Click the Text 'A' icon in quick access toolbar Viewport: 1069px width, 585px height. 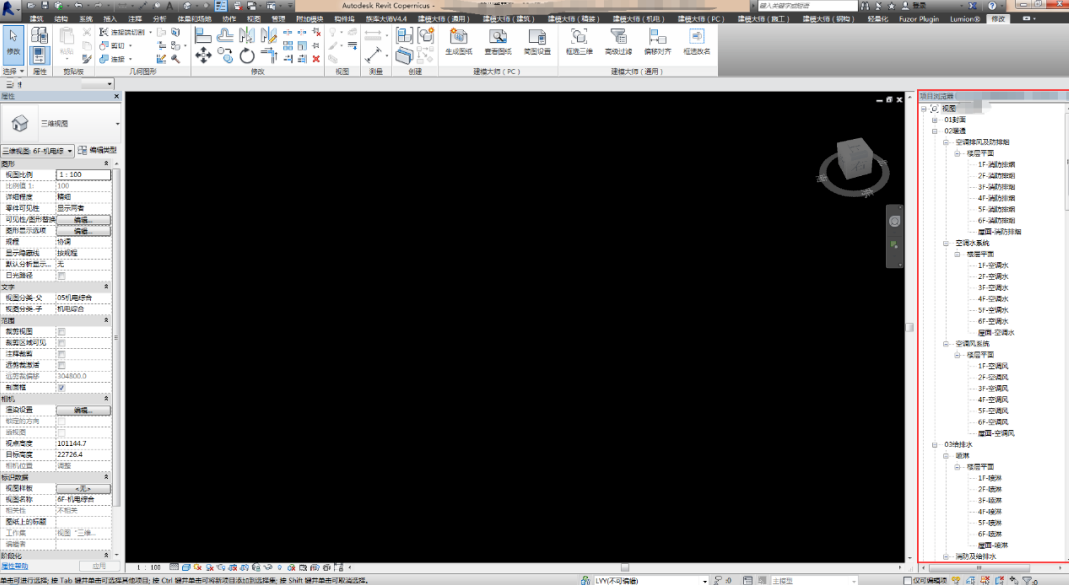[170, 5]
